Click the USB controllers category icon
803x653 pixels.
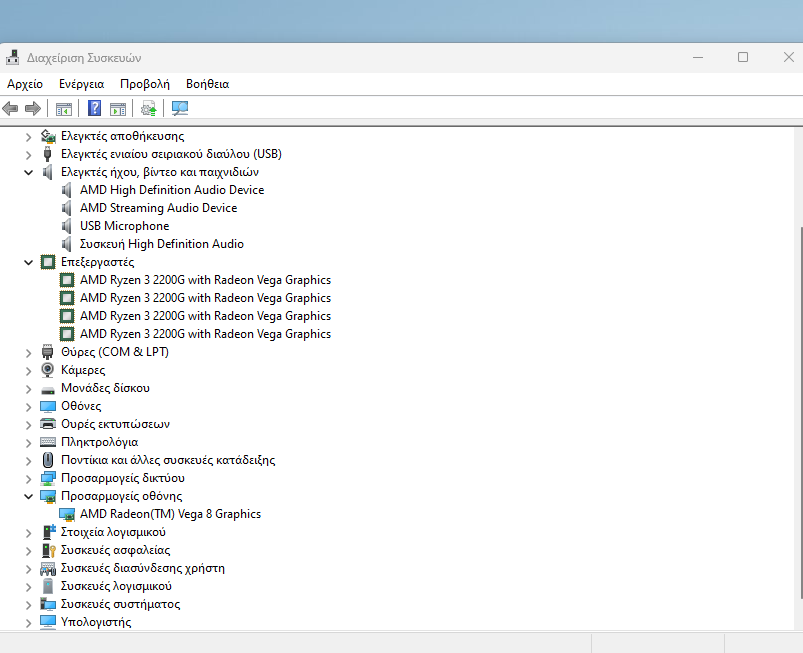[x=48, y=154]
